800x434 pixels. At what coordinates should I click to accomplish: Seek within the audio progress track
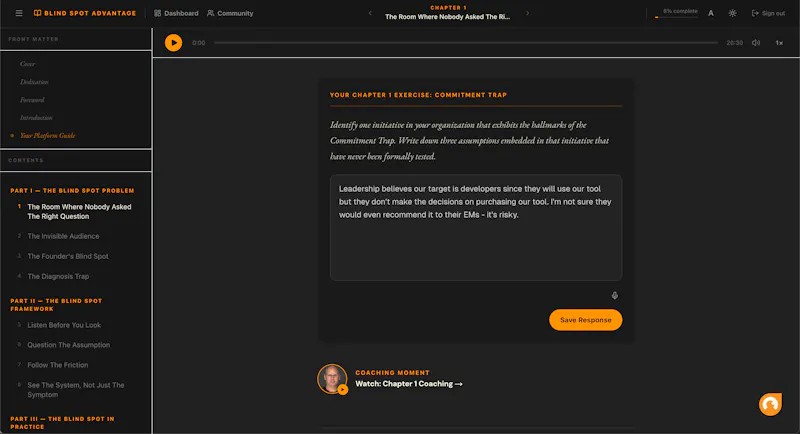466,43
